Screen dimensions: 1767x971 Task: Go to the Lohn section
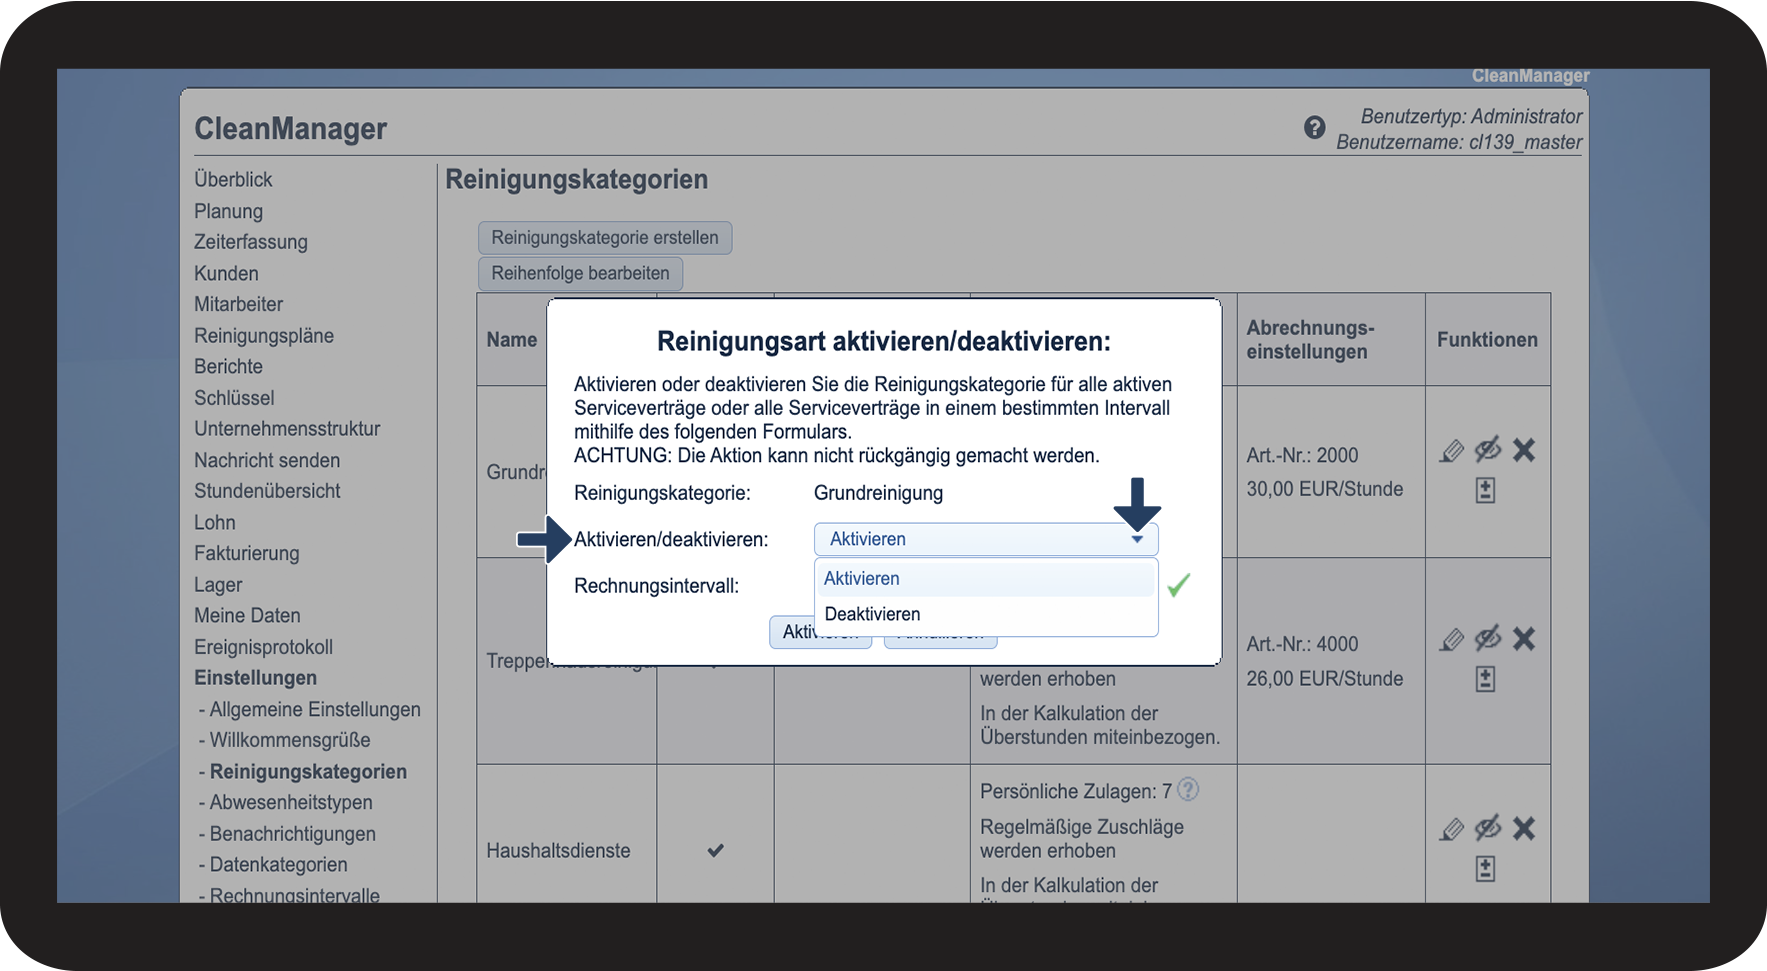tap(215, 522)
